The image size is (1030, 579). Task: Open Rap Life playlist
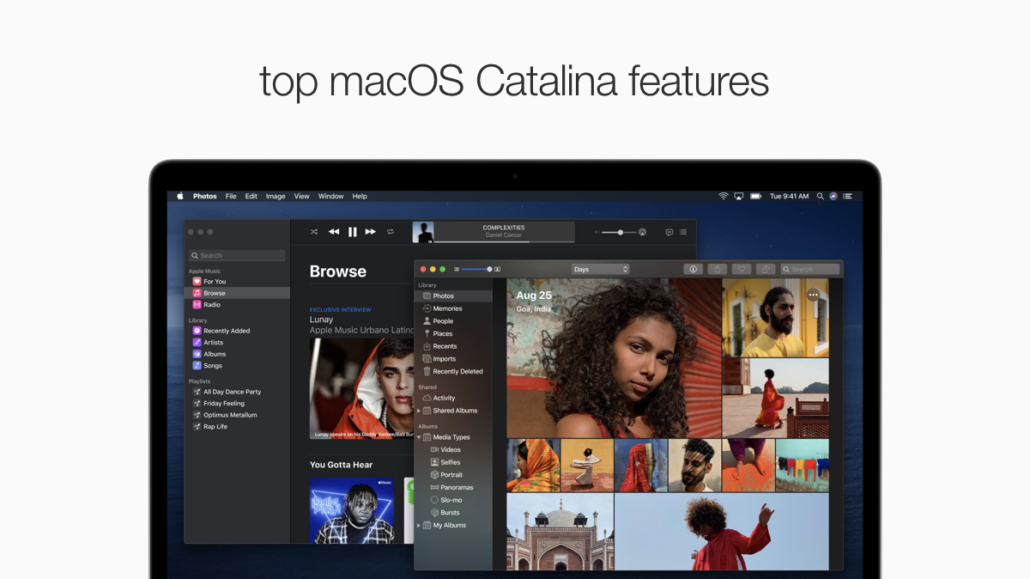coord(237,427)
